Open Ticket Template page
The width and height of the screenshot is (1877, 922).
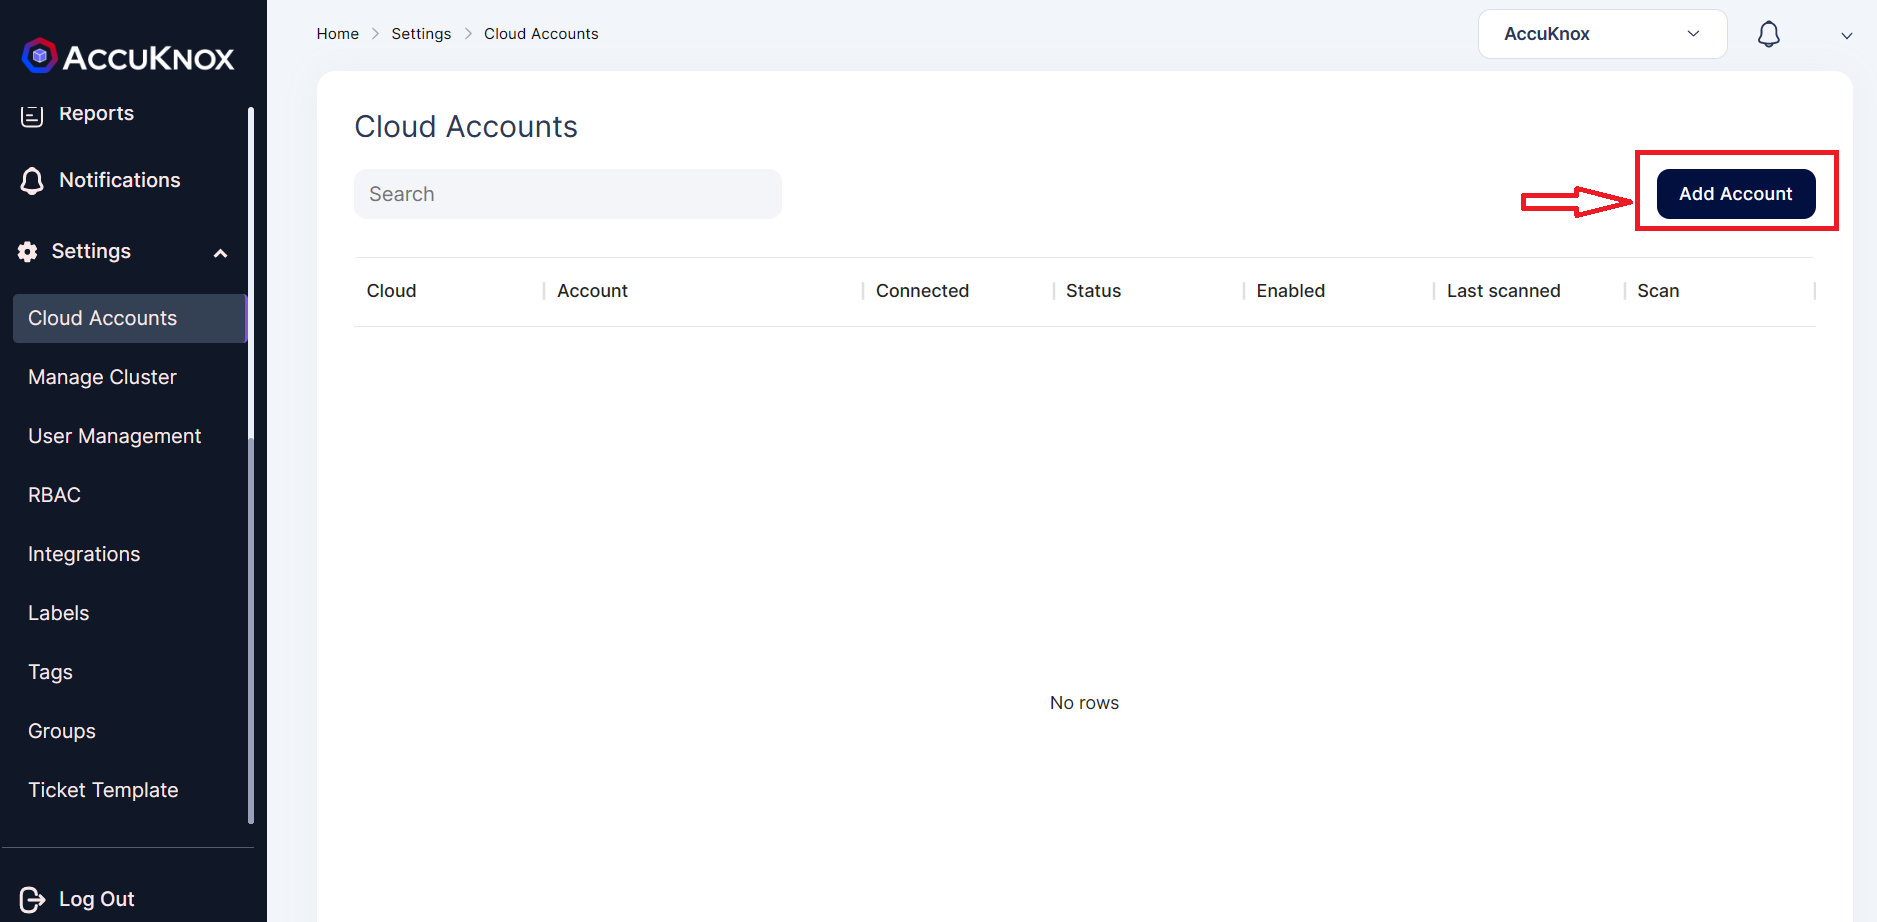click(103, 790)
